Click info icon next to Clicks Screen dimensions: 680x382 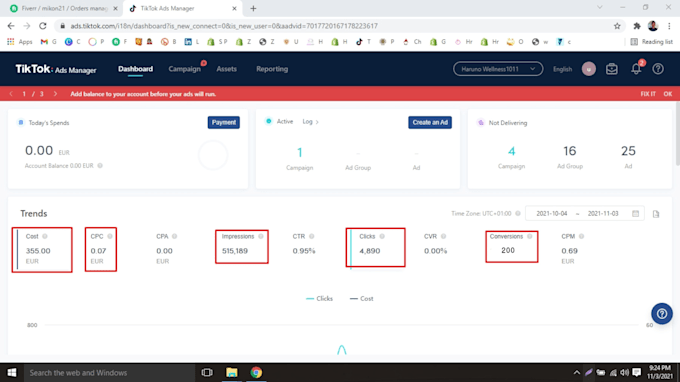tap(382, 236)
